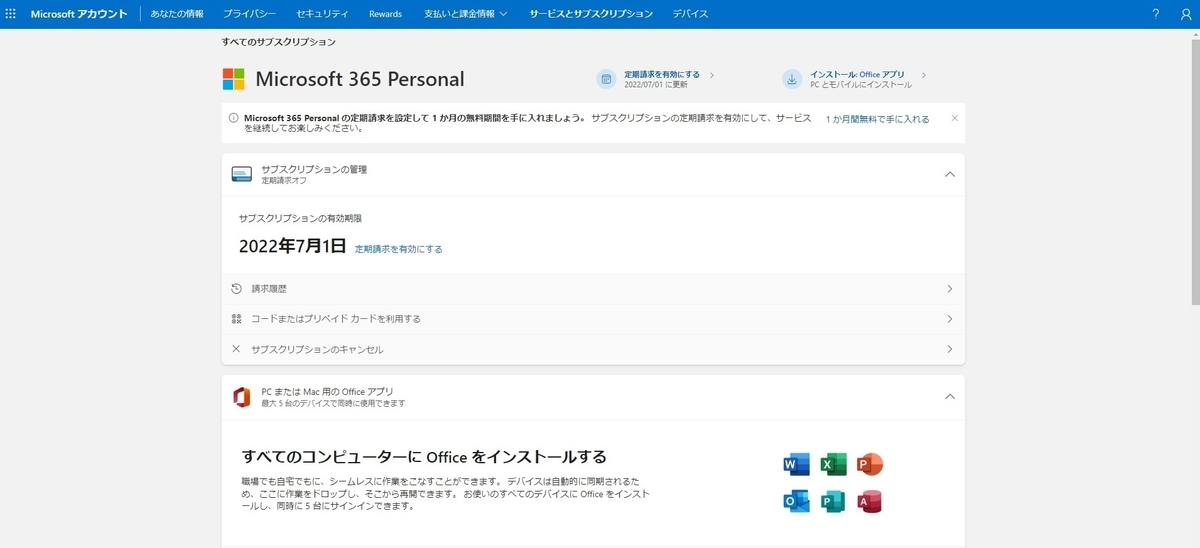The height and width of the screenshot is (548, 1200).
Task: Click PC とモバイルにインストール text
Action: pos(860,85)
